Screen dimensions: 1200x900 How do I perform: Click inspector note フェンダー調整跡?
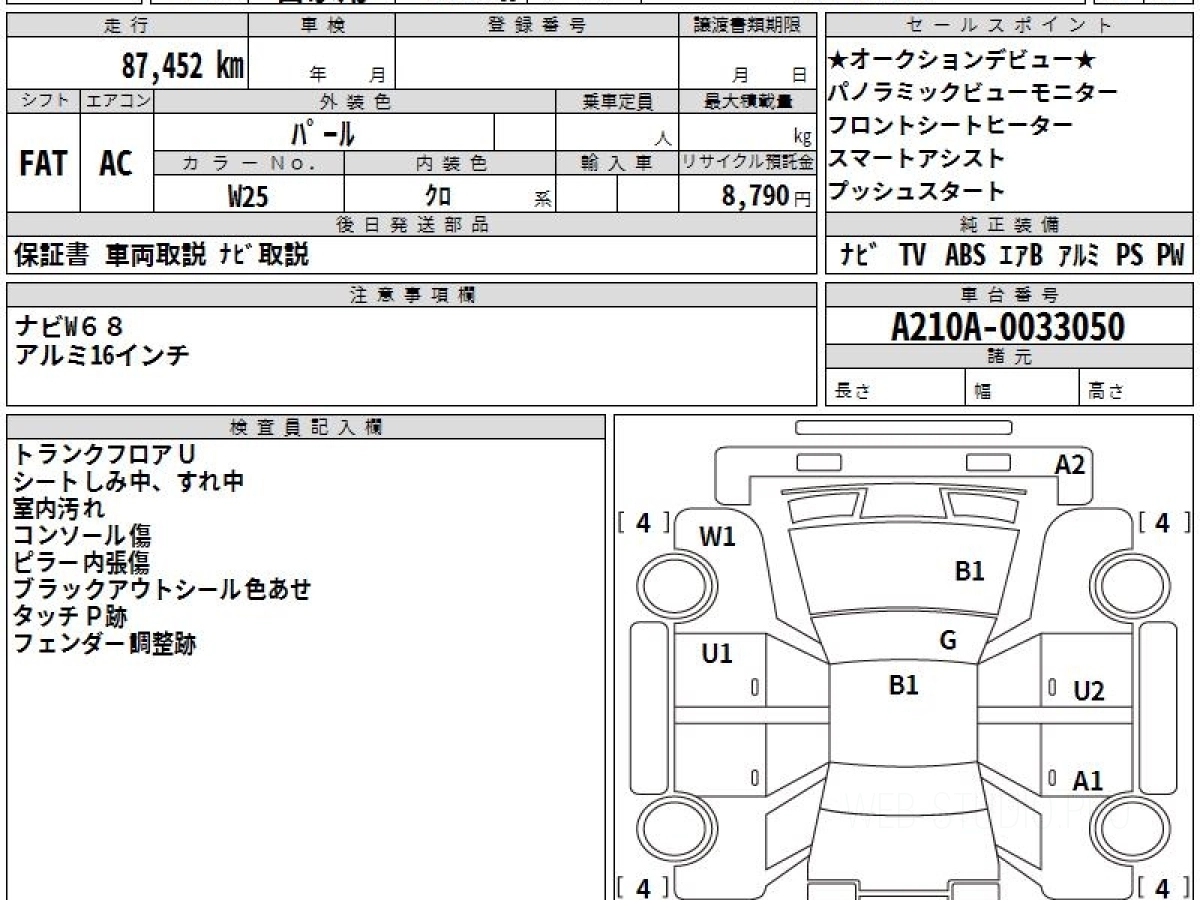pos(105,643)
